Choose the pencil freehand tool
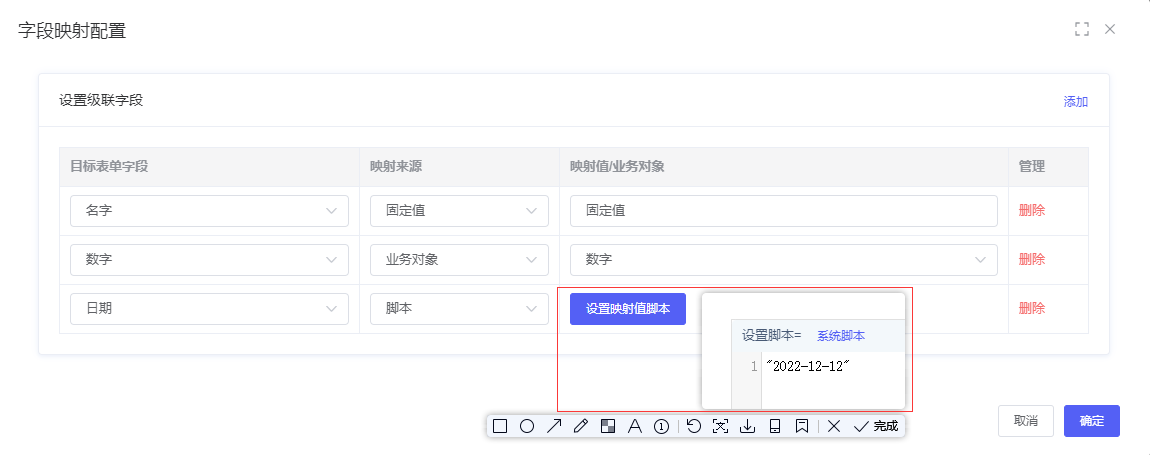Screen dimensions: 1150x455 click(581, 426)
